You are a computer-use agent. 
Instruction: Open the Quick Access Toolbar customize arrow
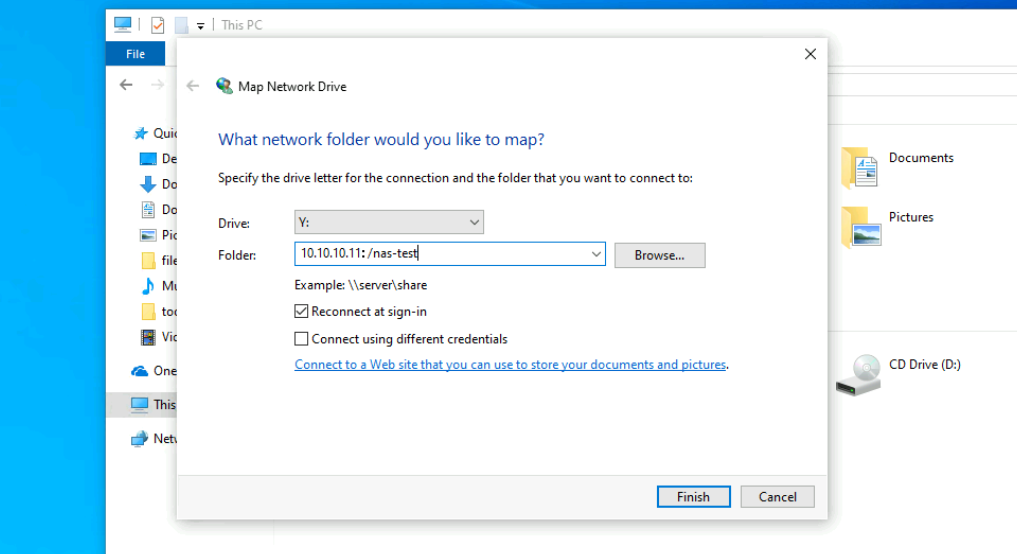pyautogui.click(x=201, y=26)
